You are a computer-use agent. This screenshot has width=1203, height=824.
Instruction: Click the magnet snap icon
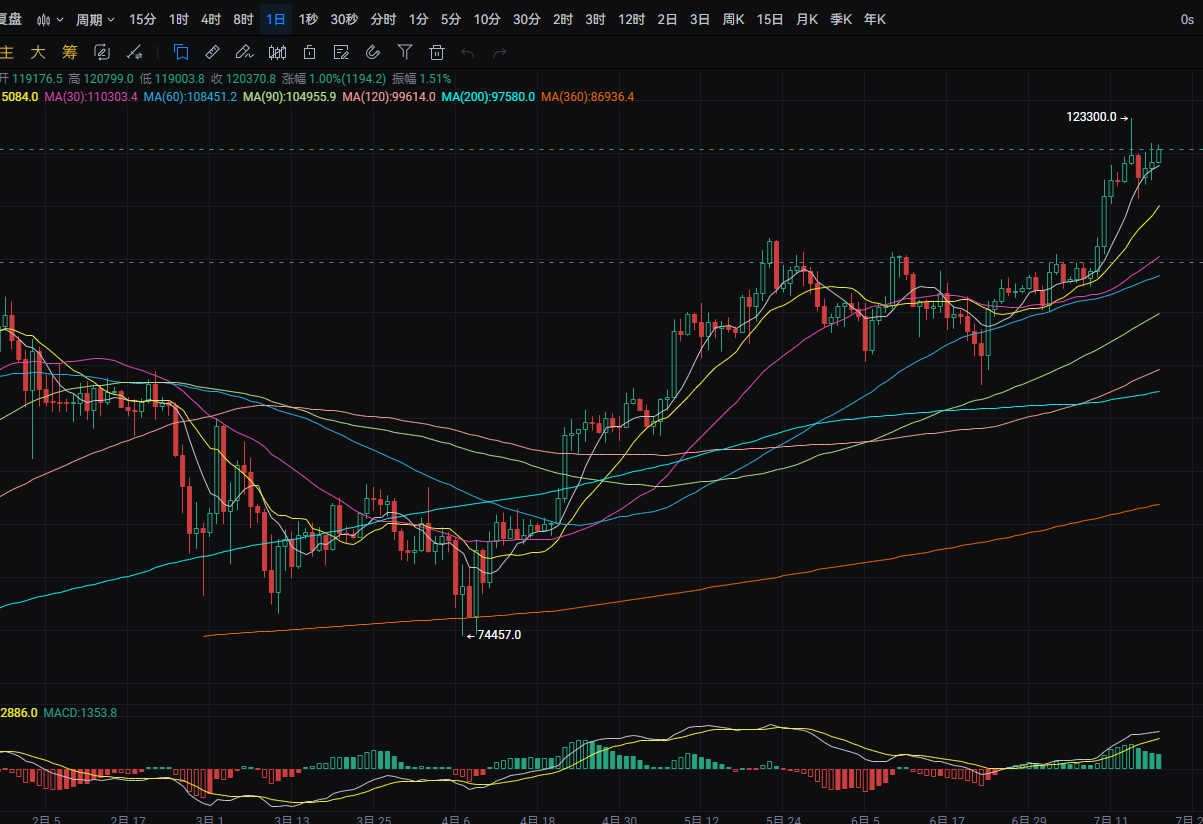[x=373, y=53]
